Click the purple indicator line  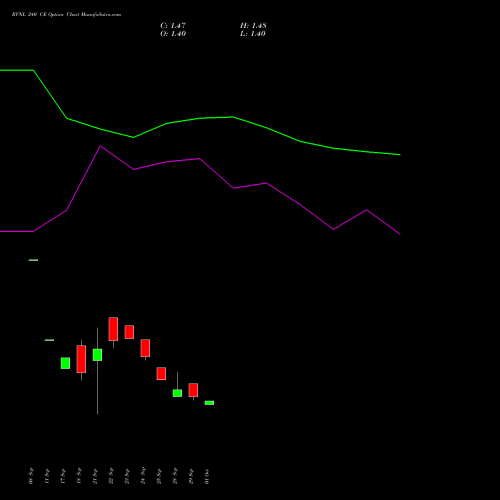coord(200,159)
